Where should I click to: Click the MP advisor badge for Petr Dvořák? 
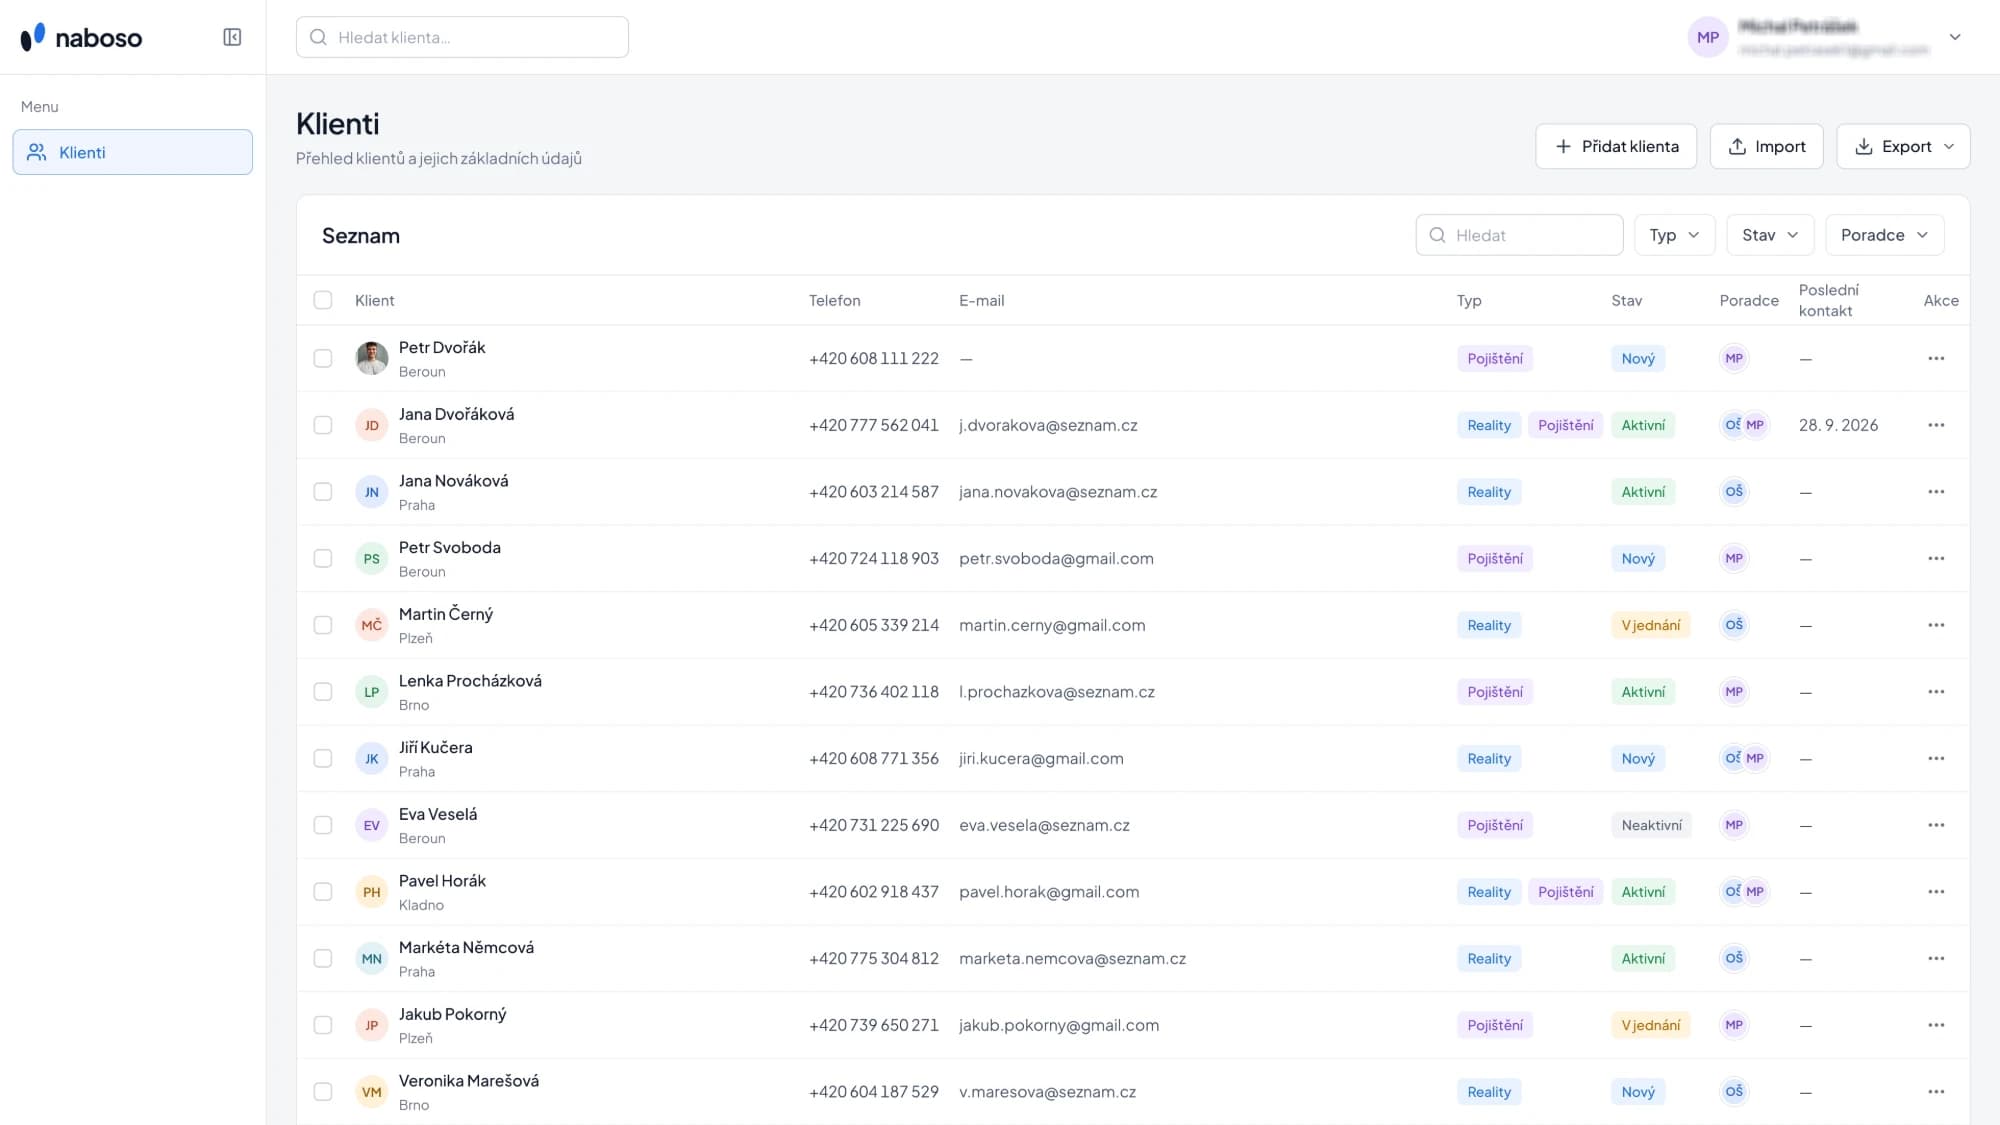click(x=1734, y=358)
